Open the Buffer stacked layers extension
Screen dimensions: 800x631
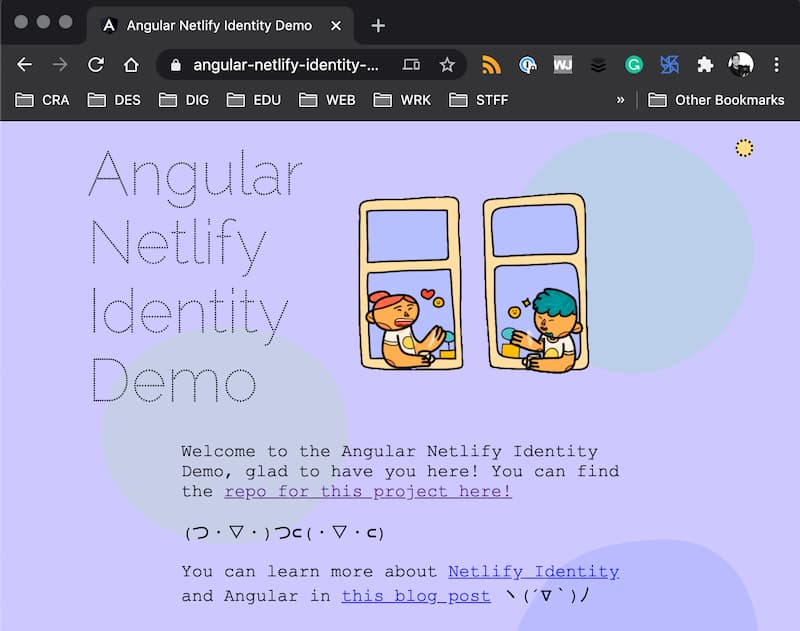click(x=598, y=65)
